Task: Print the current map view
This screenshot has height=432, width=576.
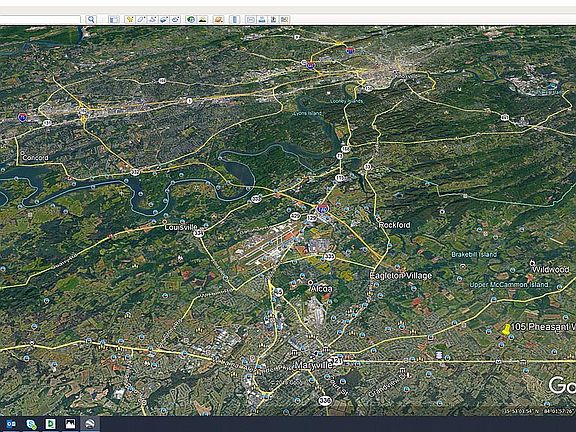Action: tap(262, 19)
